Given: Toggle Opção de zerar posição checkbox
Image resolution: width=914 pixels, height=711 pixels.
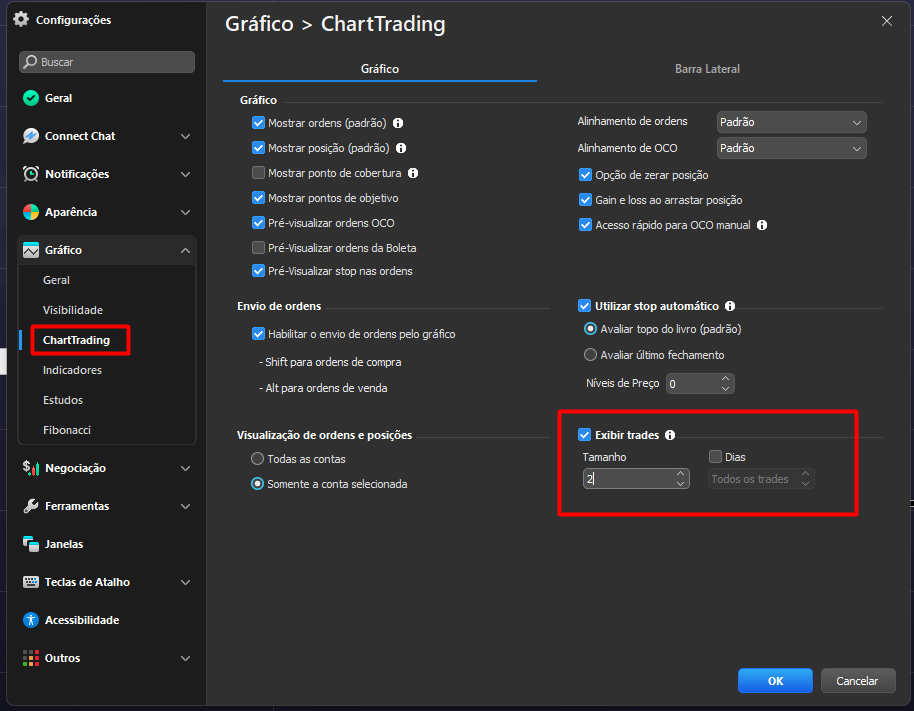Looking at the screenshot, I should [x=585, y=175].
